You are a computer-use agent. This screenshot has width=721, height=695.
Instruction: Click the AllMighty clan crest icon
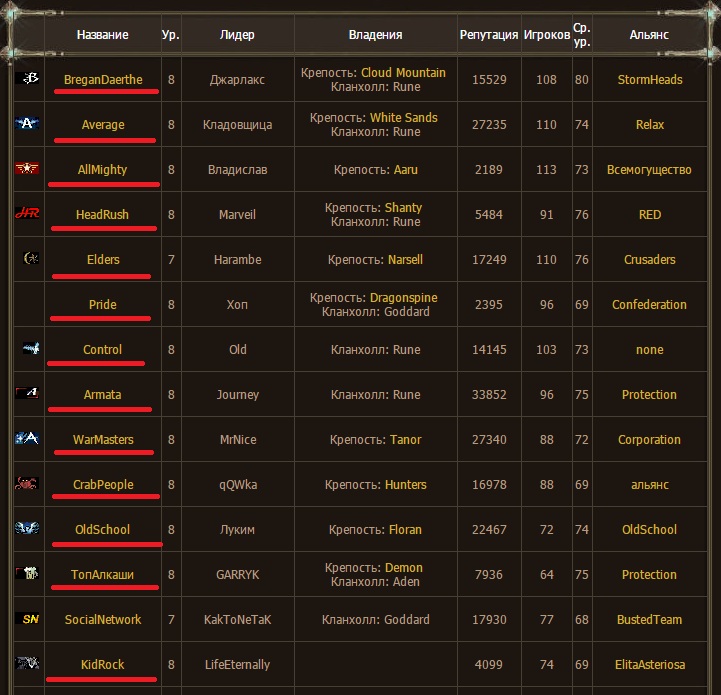point(28,170)
